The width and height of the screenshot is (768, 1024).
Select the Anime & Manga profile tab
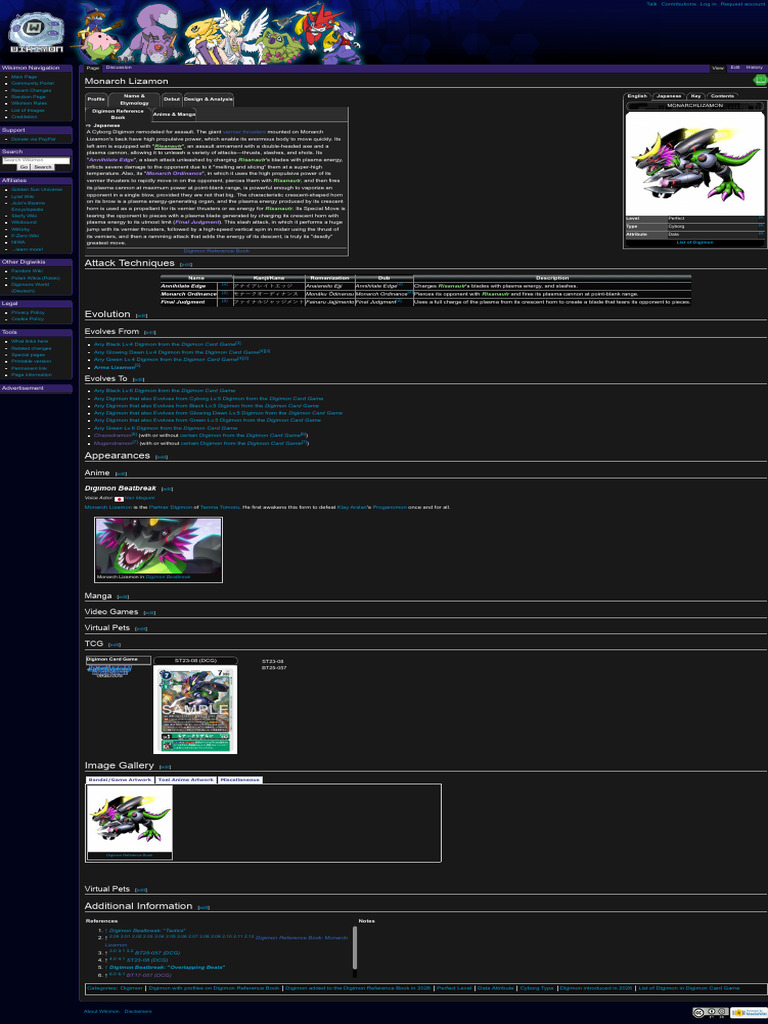(x=174, y=114)
